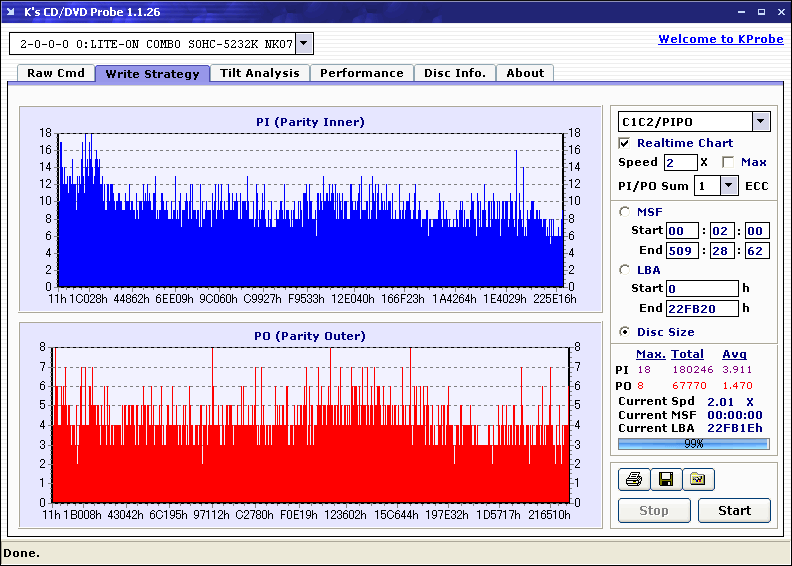Select the MSF radio button
This screenshot has height=566, width=792.
click(x=625, y=211)
